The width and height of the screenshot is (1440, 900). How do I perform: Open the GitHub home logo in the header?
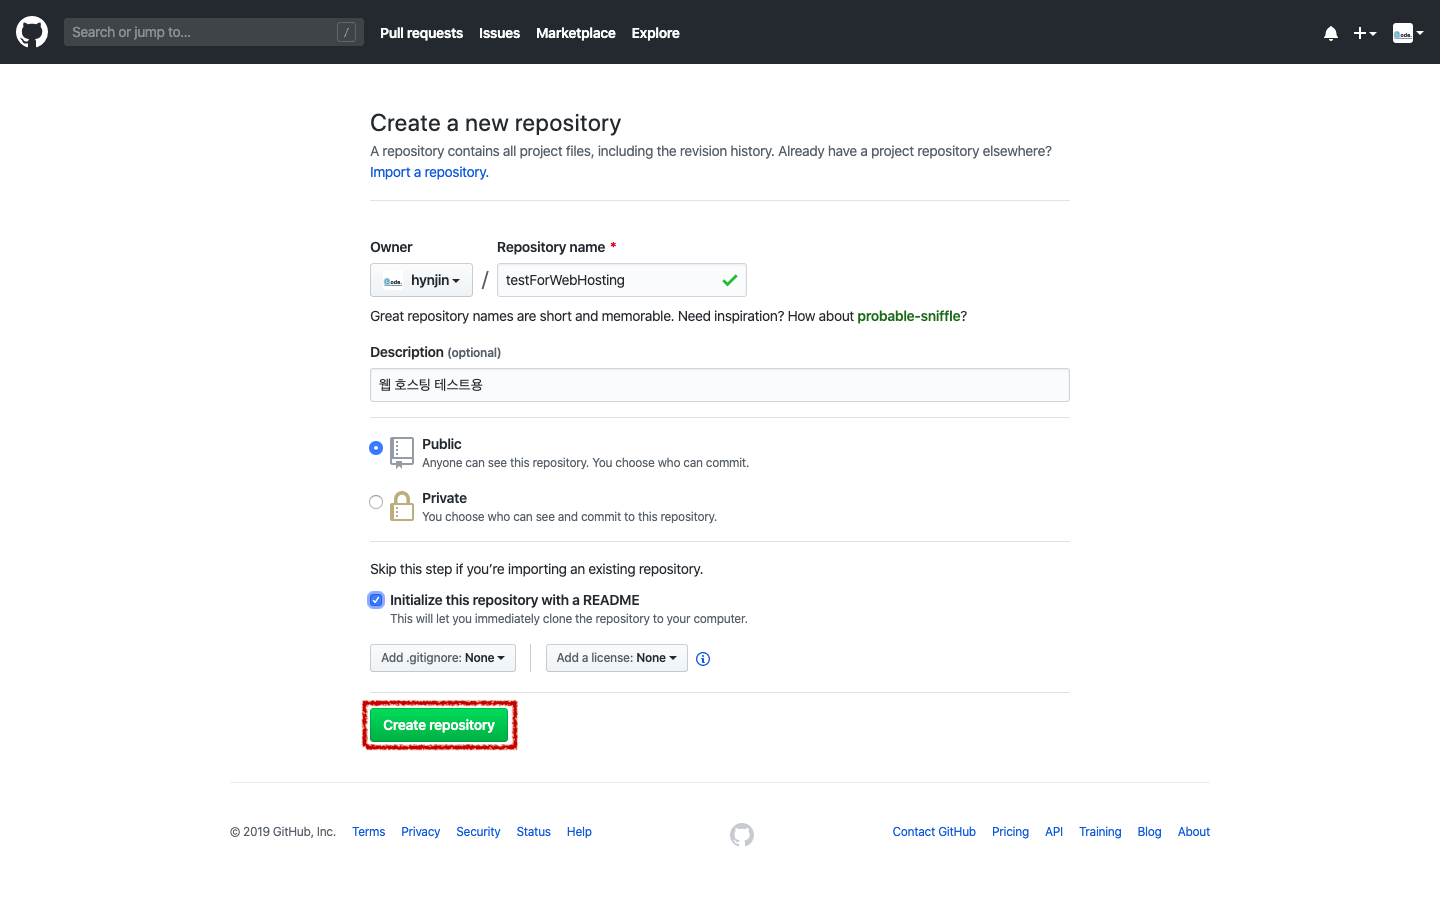tap(32, 32)
